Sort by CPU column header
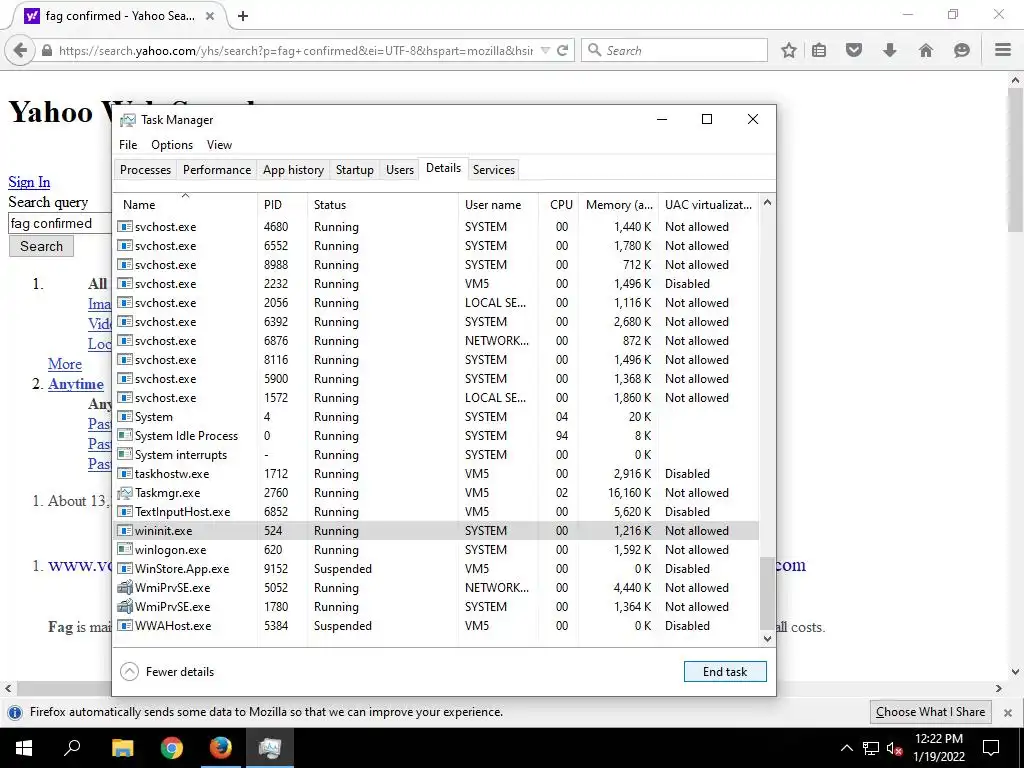Screen dimensions: 1024x768 point(560,204)
